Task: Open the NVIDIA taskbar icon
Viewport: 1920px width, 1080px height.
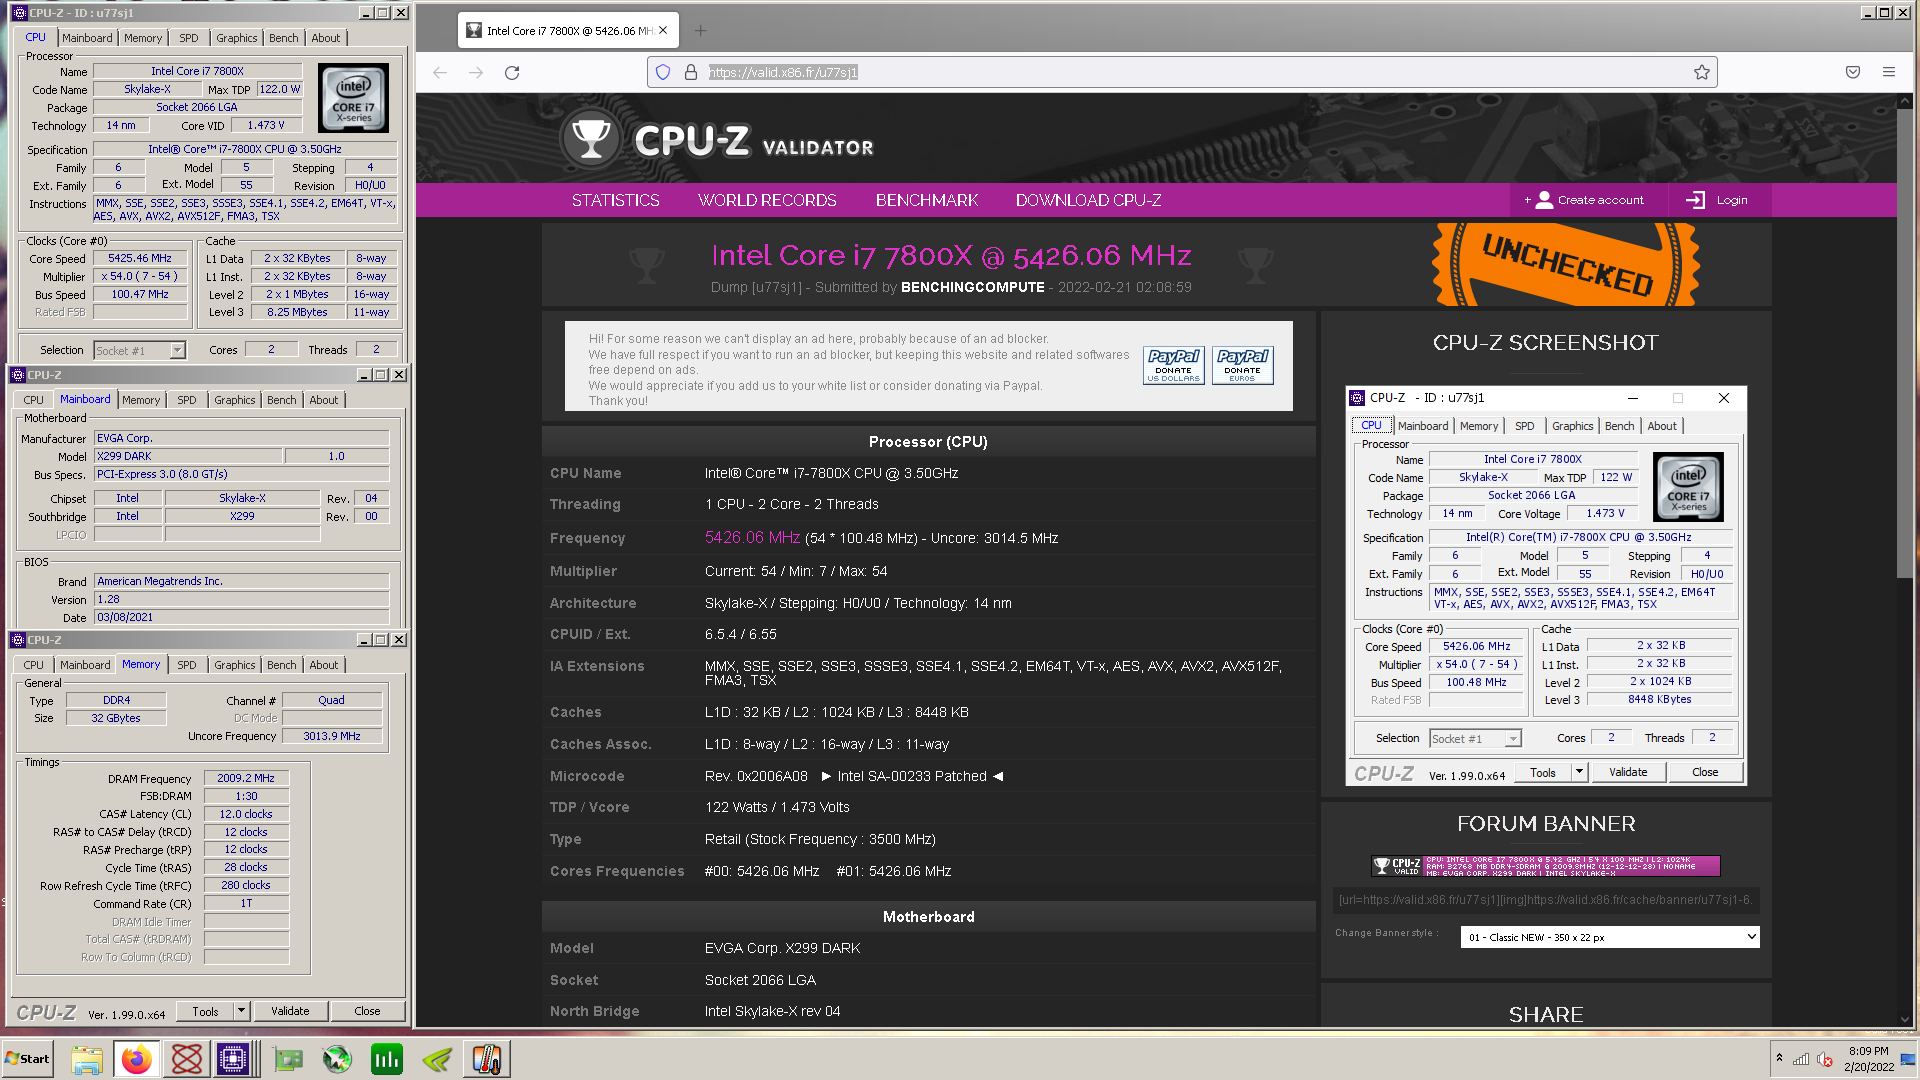Action: pos(437,1059)
